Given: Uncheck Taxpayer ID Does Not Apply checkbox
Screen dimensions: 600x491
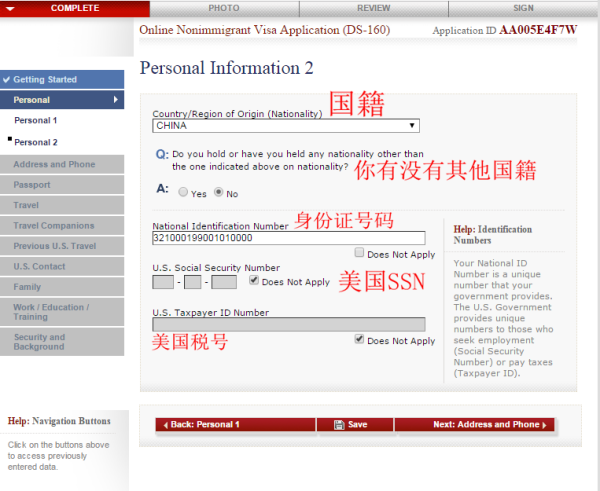Looking at the screenshot, I should 359,340.
